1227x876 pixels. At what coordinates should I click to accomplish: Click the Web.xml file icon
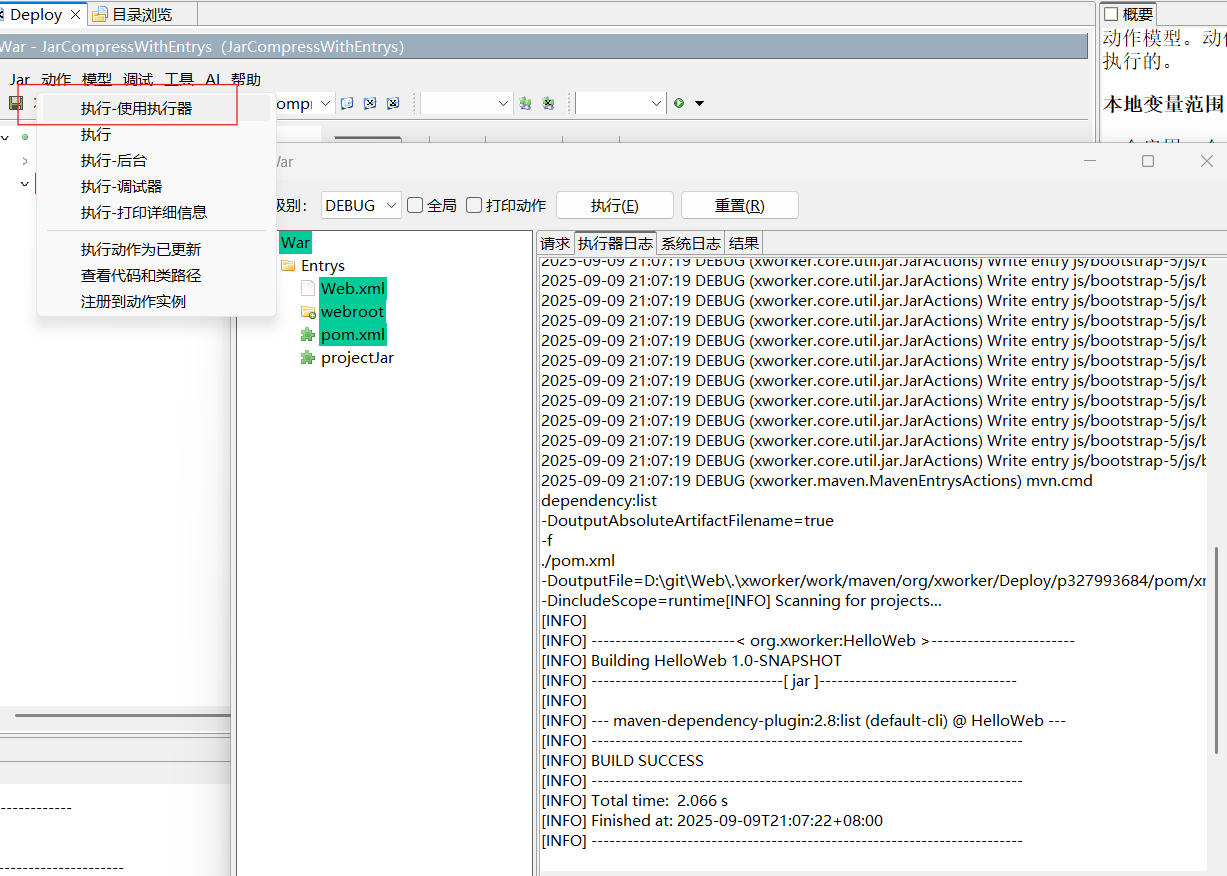coord(308,289)
